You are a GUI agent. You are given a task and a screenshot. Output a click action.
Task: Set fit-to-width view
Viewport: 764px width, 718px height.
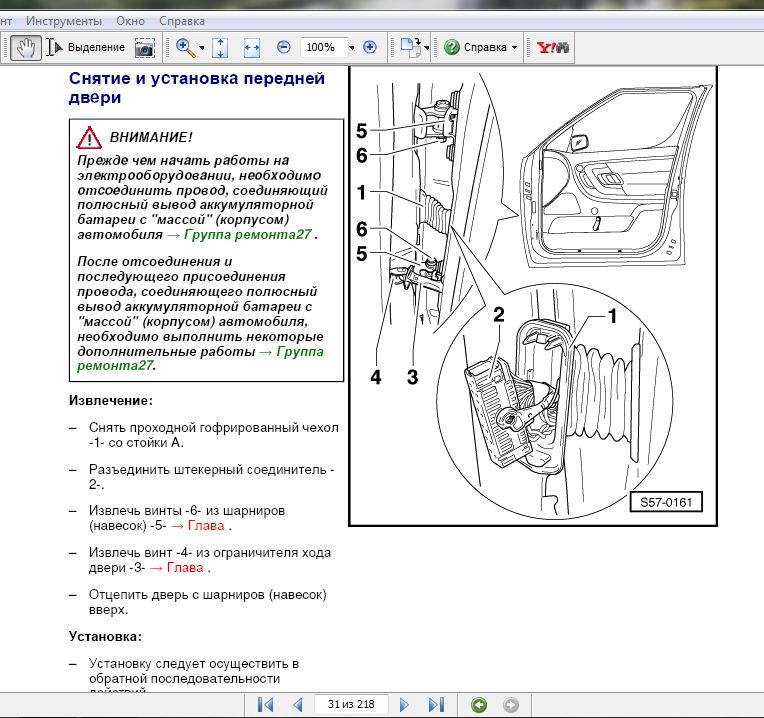pos(251,47)
